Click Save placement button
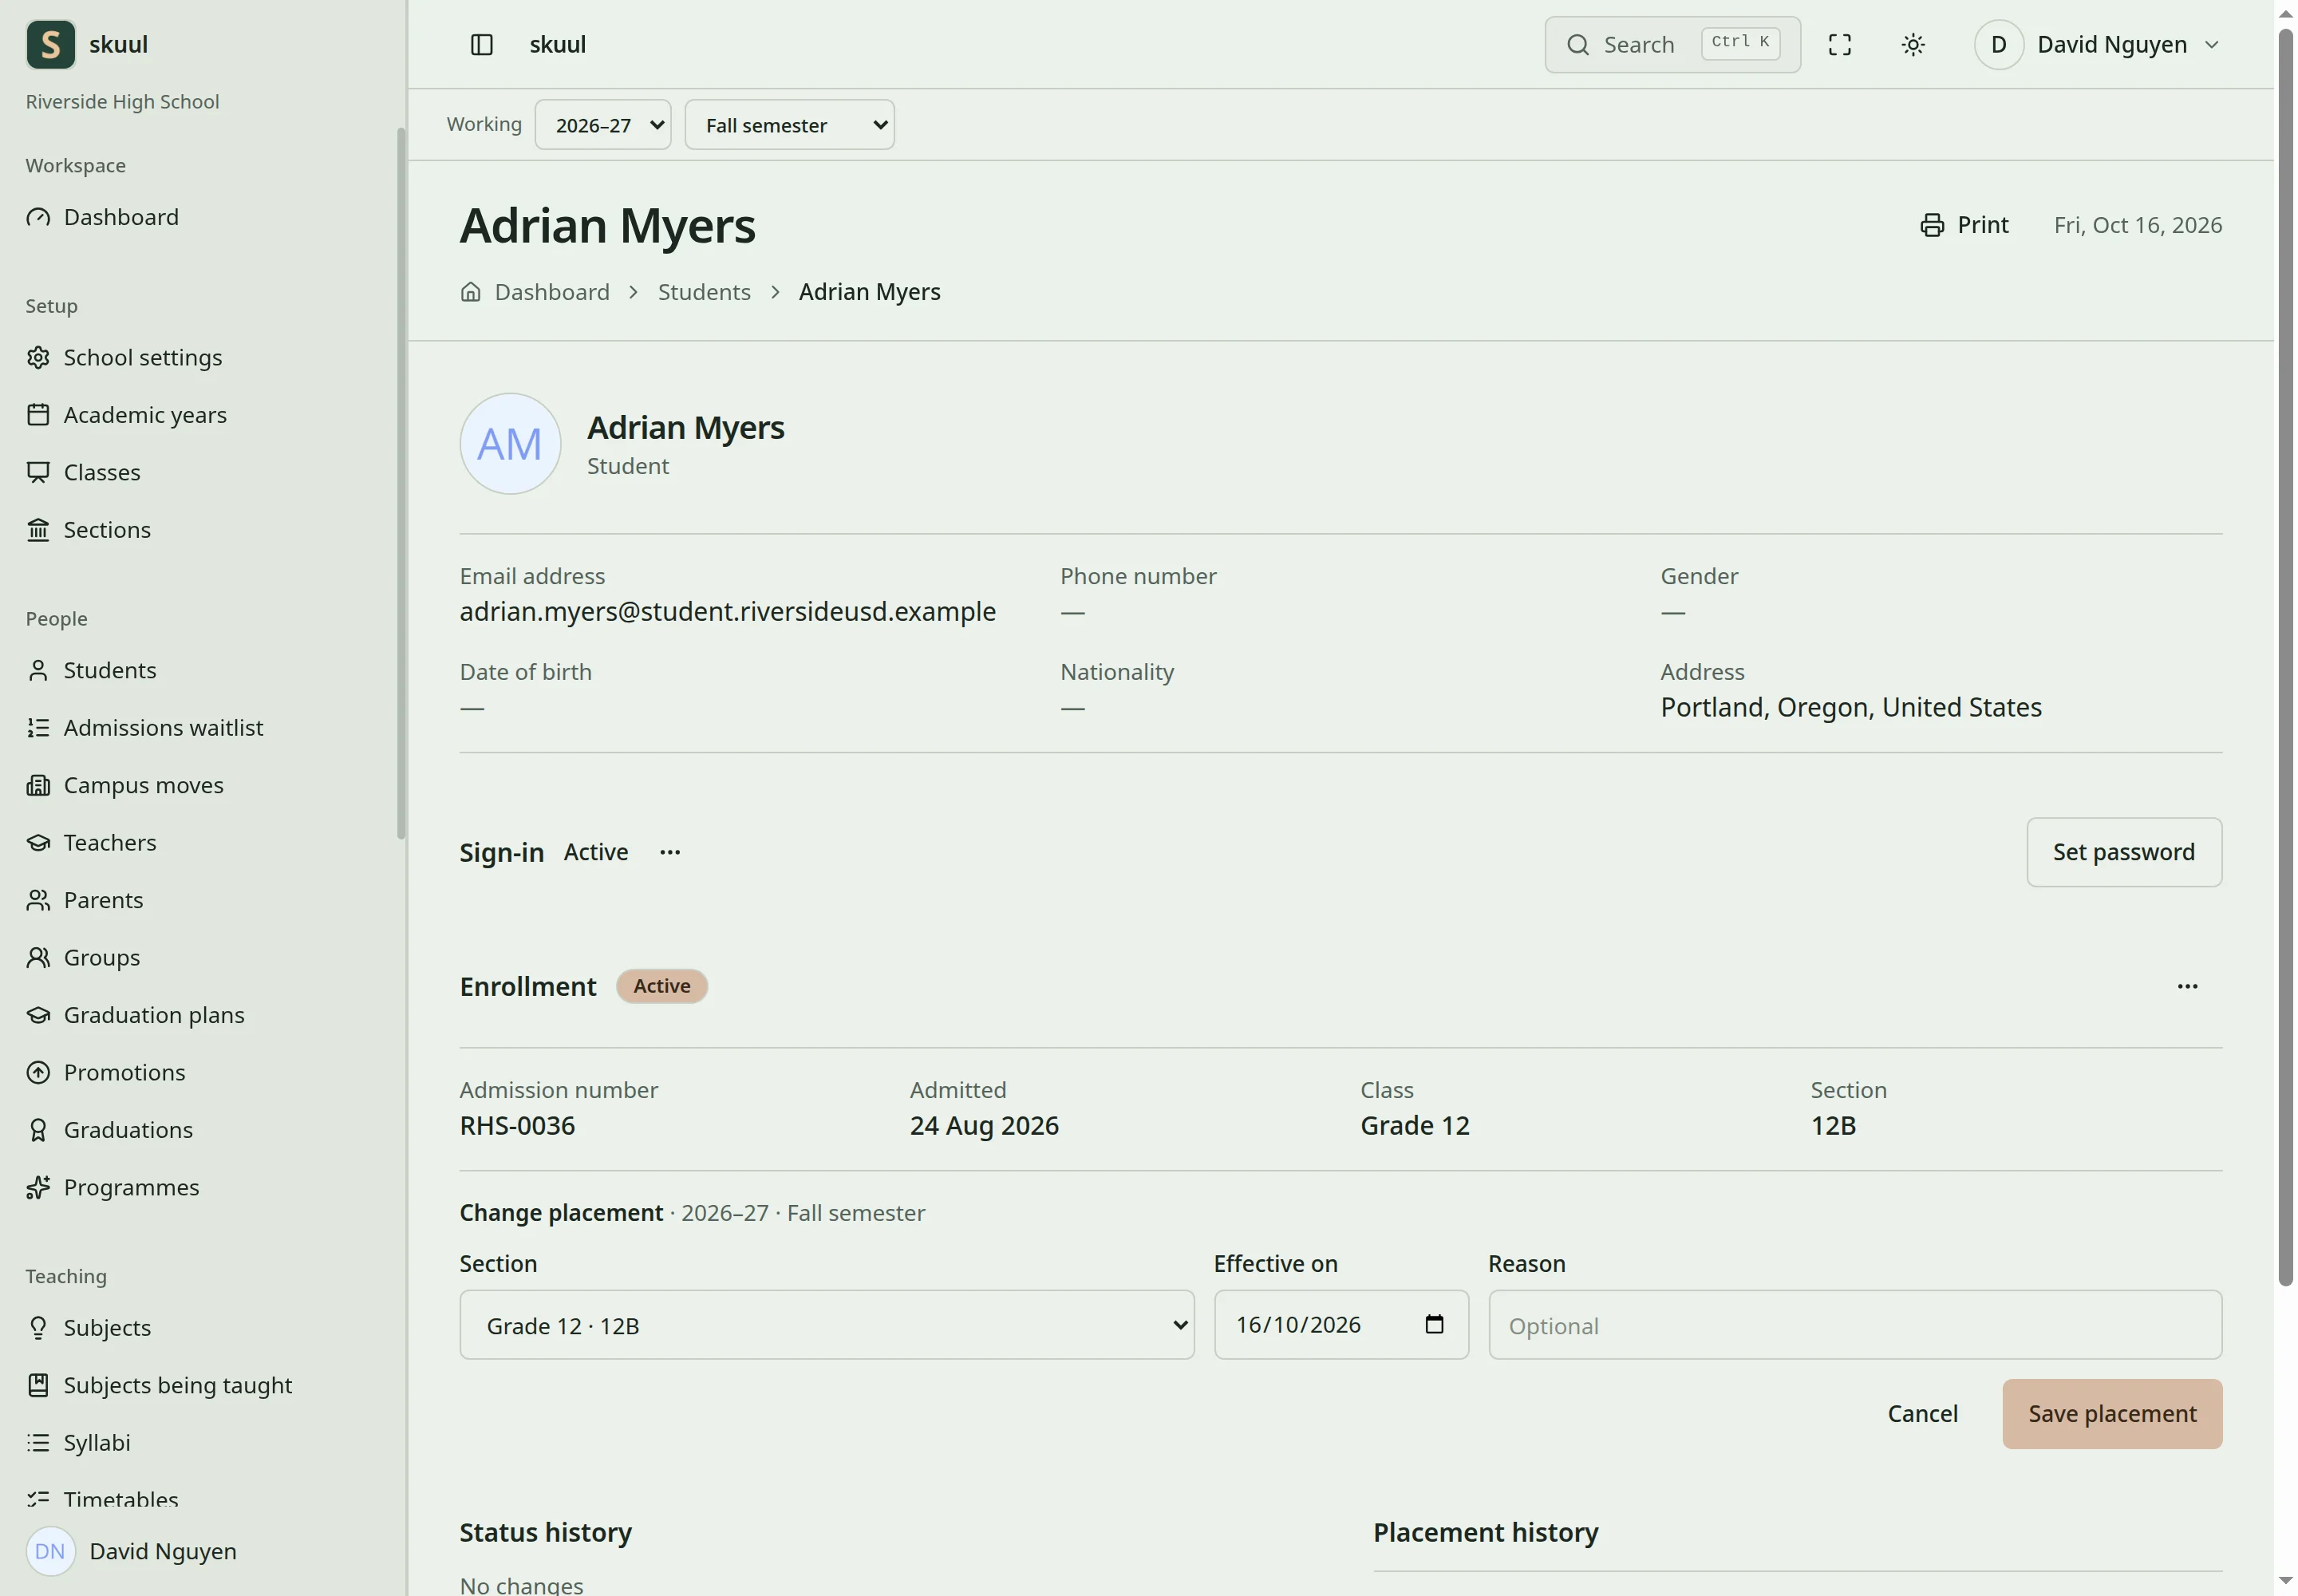The image size is (2298, 1596). point(2111,1413)
